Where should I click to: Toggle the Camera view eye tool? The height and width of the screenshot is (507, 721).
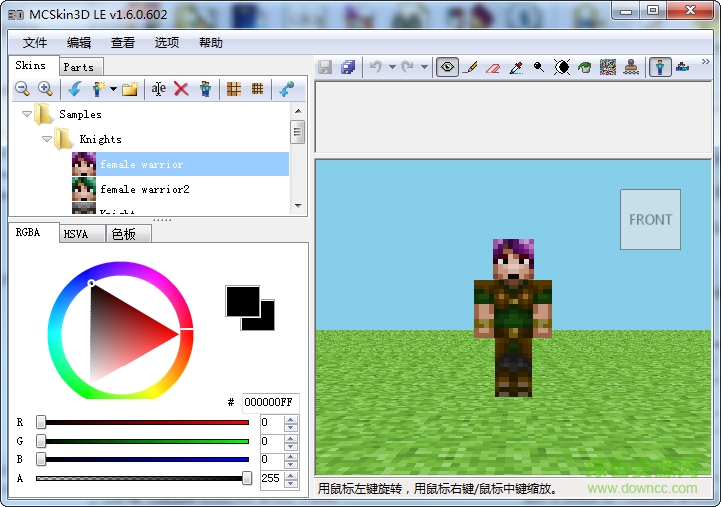pos(446,67)
